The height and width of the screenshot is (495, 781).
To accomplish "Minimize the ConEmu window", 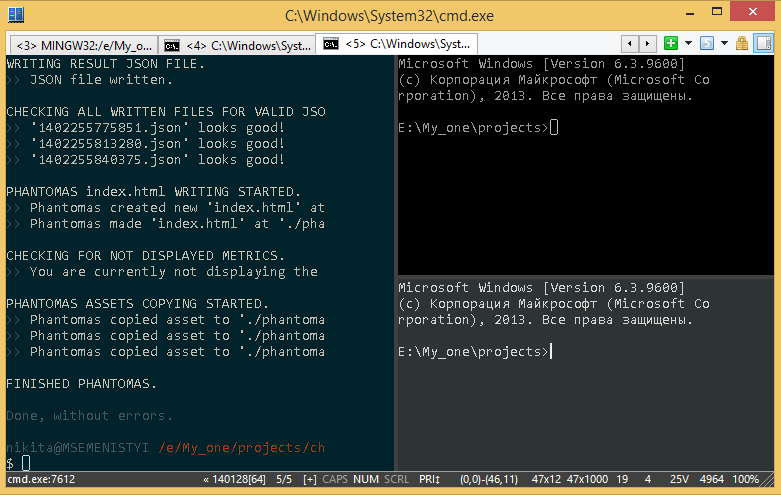I will pos(690,13).
